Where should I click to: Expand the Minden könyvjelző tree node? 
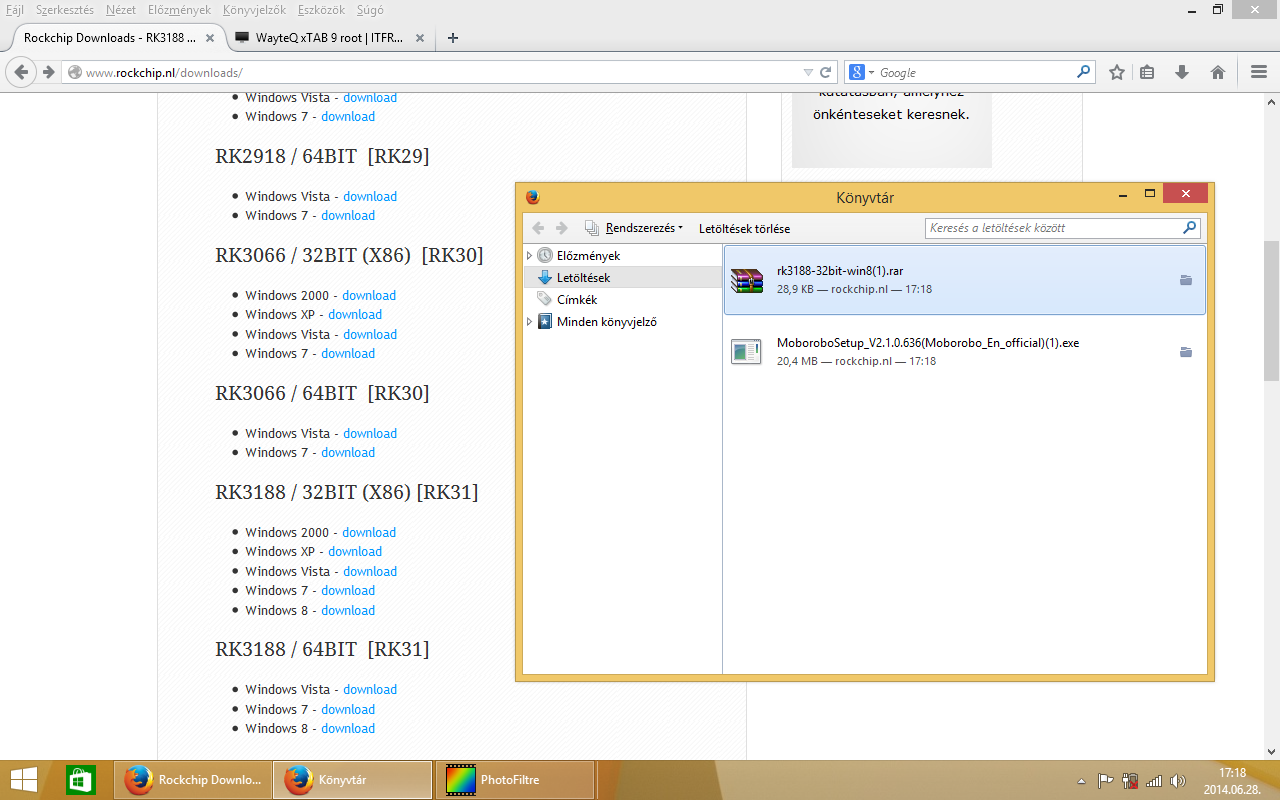coord(529,322)
